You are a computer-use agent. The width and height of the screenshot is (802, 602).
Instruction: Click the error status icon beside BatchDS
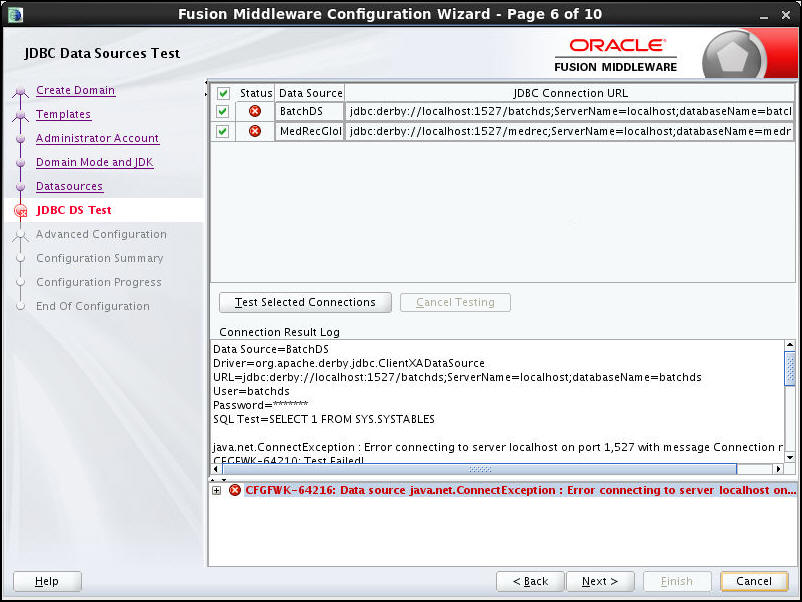tap(254, 111)
